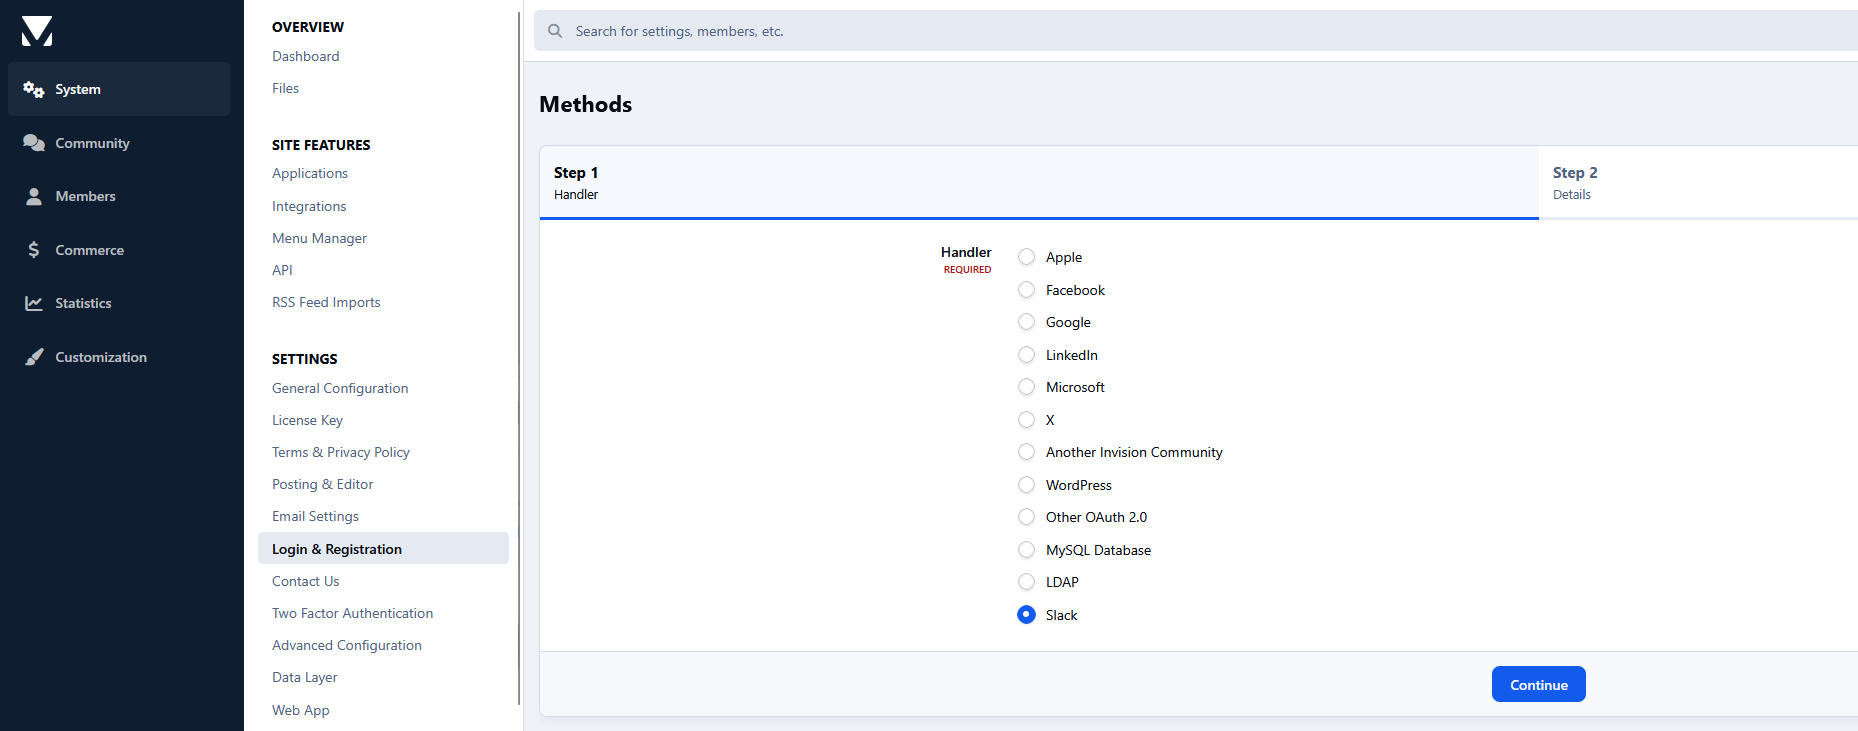Open the Dashboard link
Screen dimensions: 1858x731
(305, 56)
